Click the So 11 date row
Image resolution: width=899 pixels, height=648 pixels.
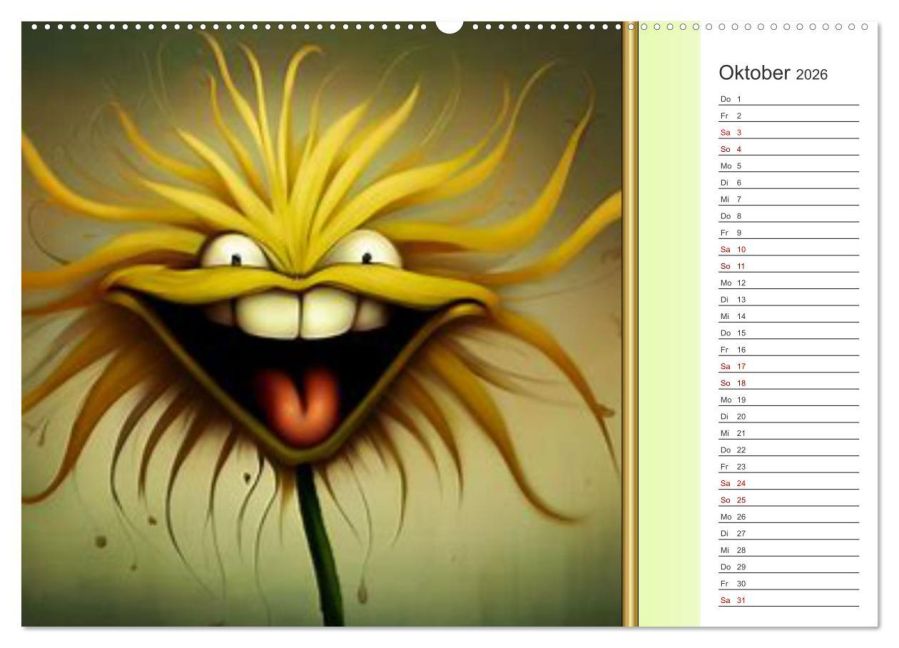pos(788,266)
